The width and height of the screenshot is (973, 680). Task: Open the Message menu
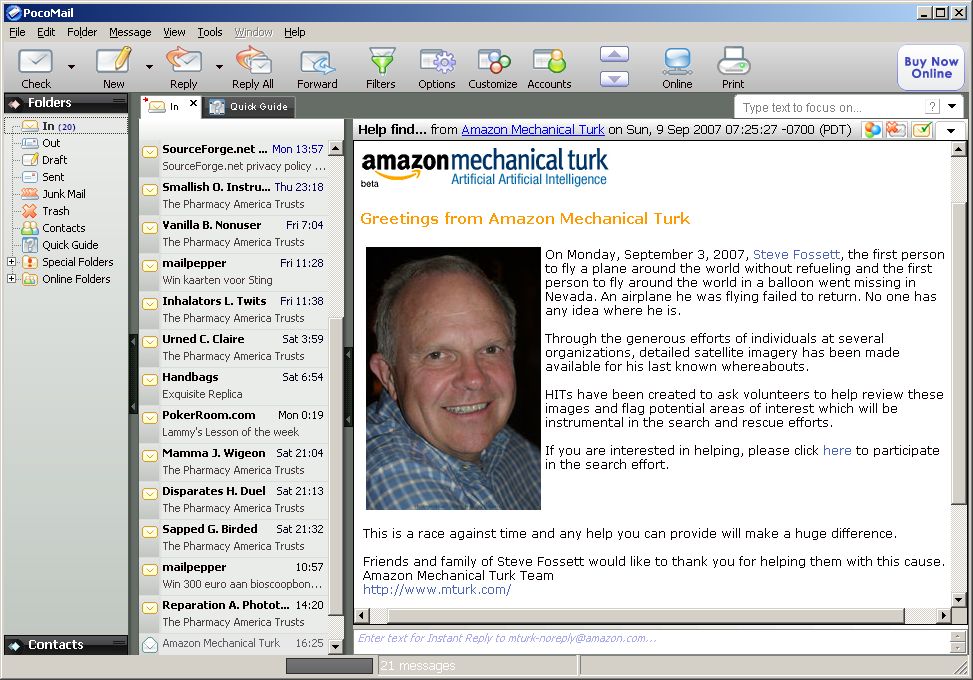tap(130, 32)
